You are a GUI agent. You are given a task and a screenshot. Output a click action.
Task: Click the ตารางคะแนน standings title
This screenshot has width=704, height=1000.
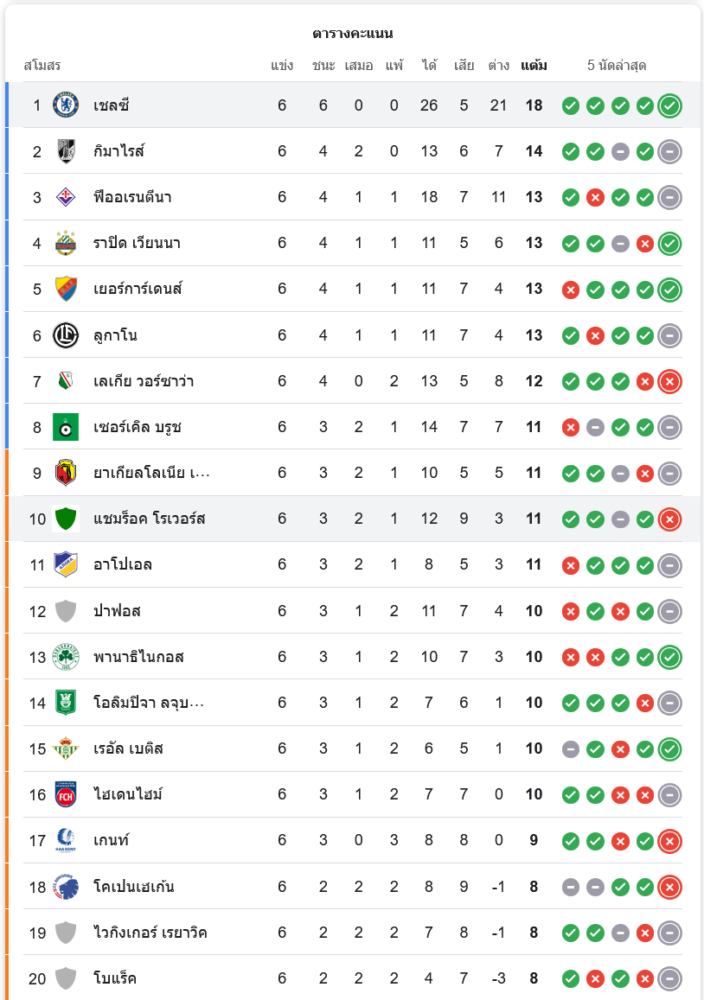pyautogui.click(x=352, y=33)
